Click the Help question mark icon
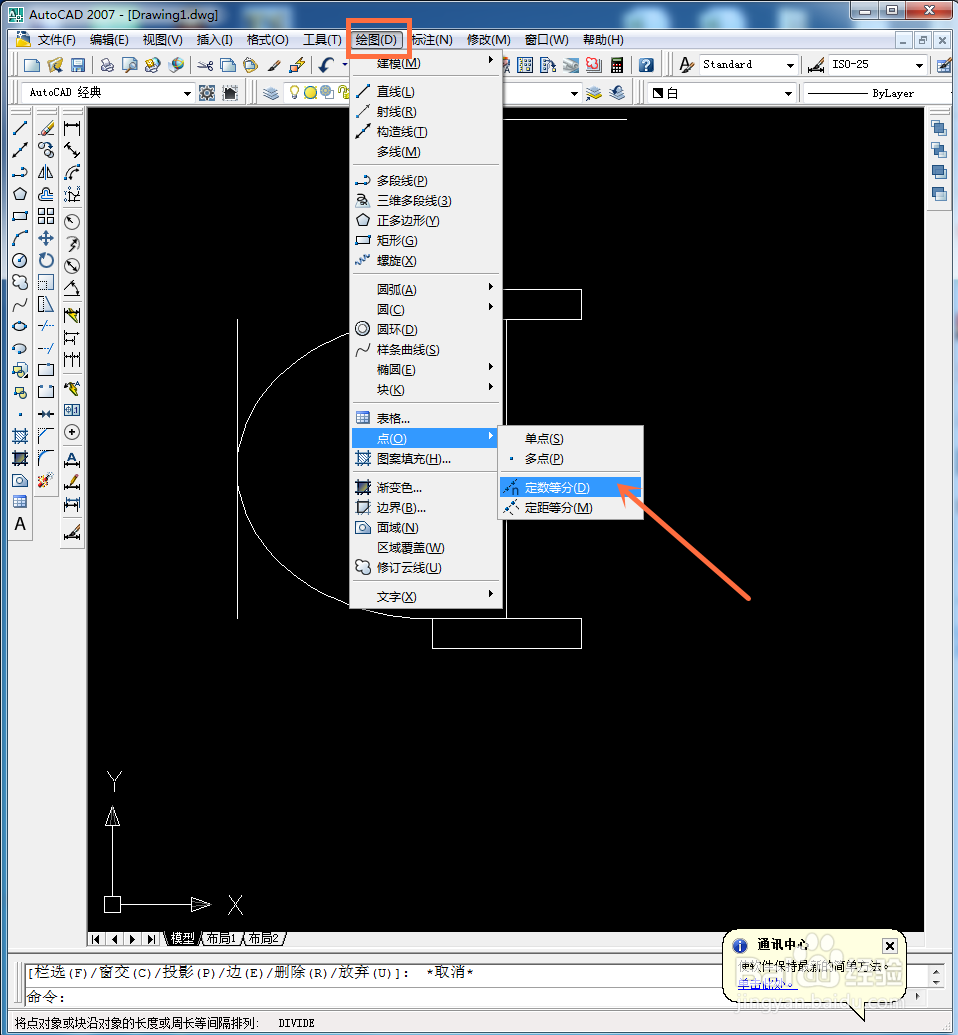This screenshot has height=1035, width=958. coord(646,65)
